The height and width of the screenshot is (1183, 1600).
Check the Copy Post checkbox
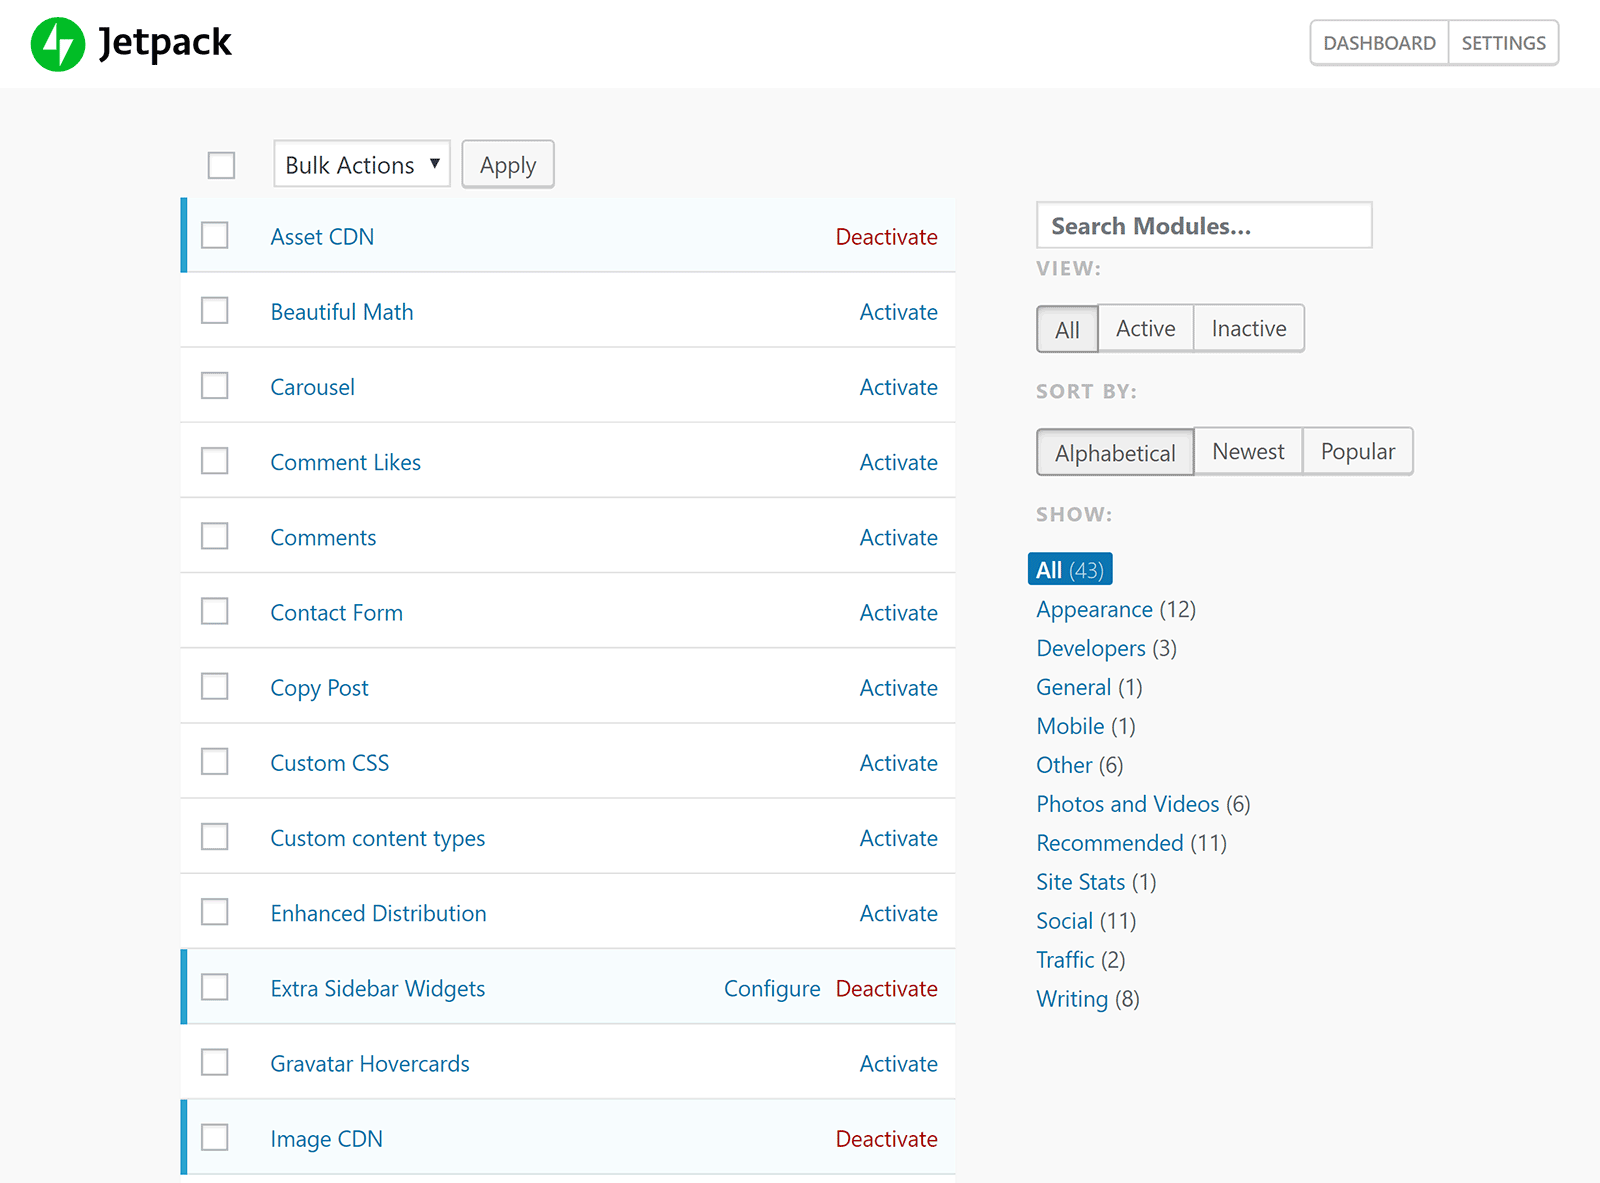(215, 686)
